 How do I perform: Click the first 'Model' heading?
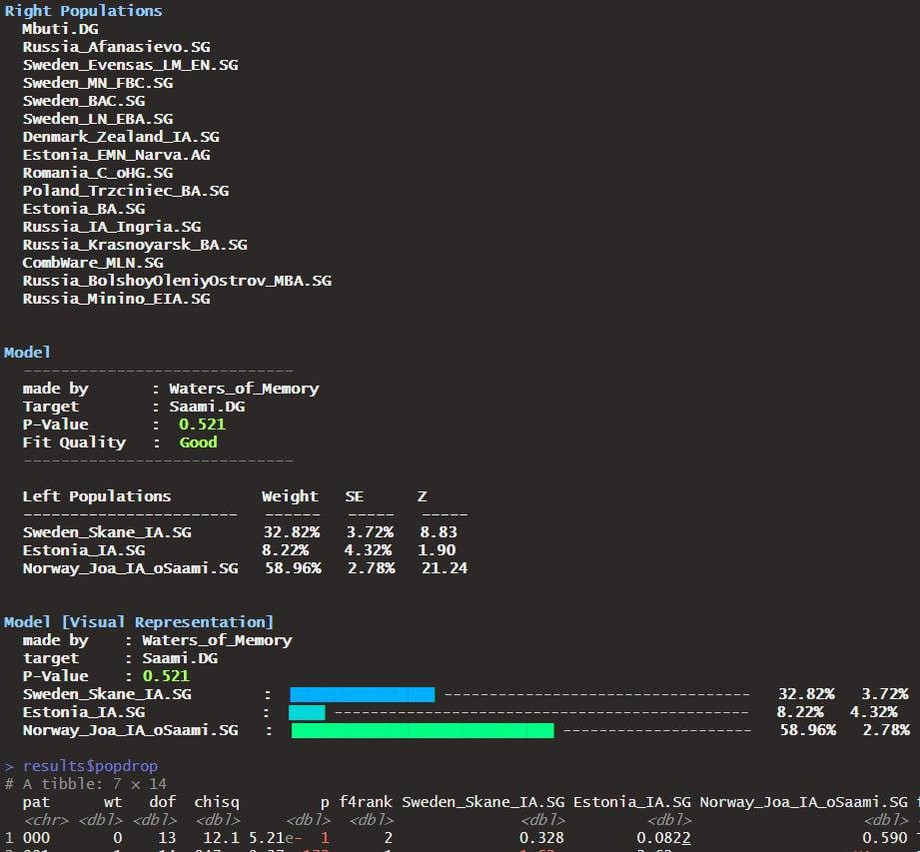pos(27,352)
